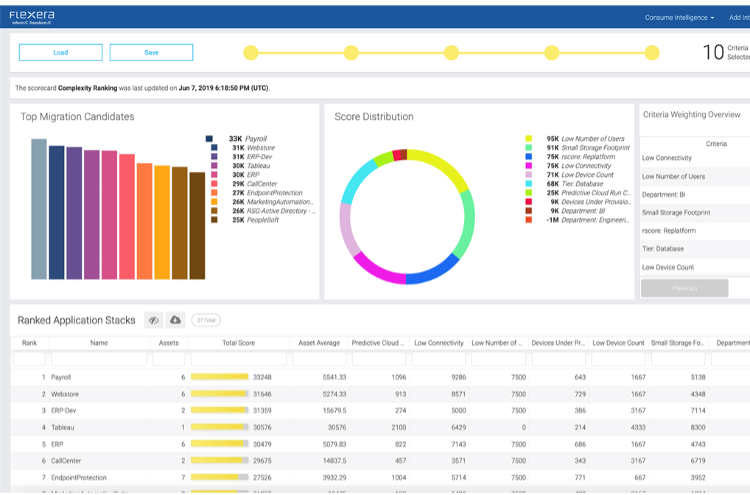Click the Low Number of Users legend swatch
Viewport: 750px width, 495px height.
(528, 139)
